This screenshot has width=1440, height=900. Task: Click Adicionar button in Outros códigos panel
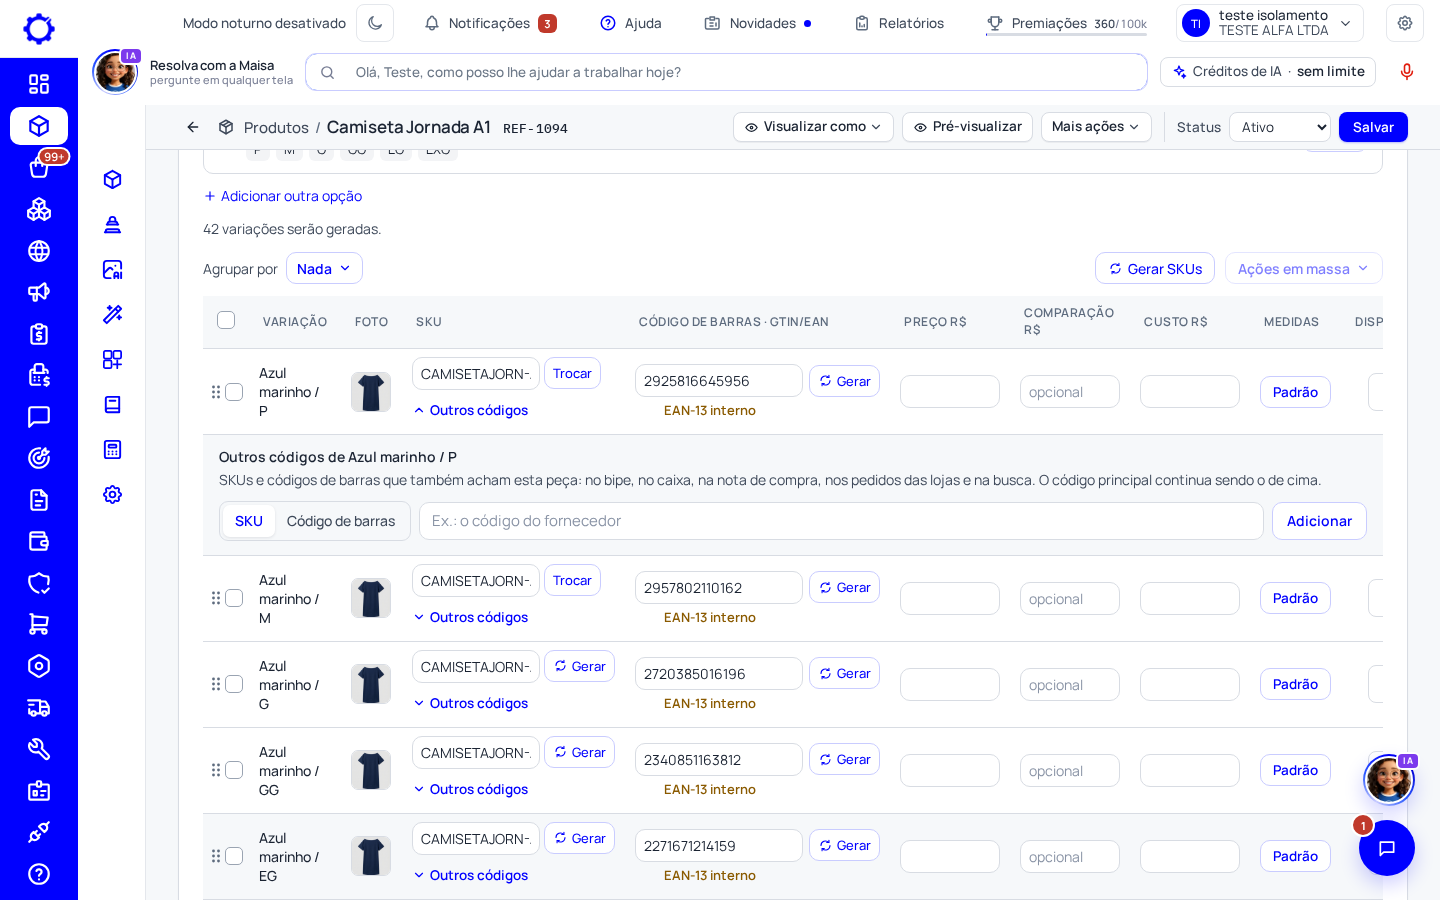[1319, 521]
